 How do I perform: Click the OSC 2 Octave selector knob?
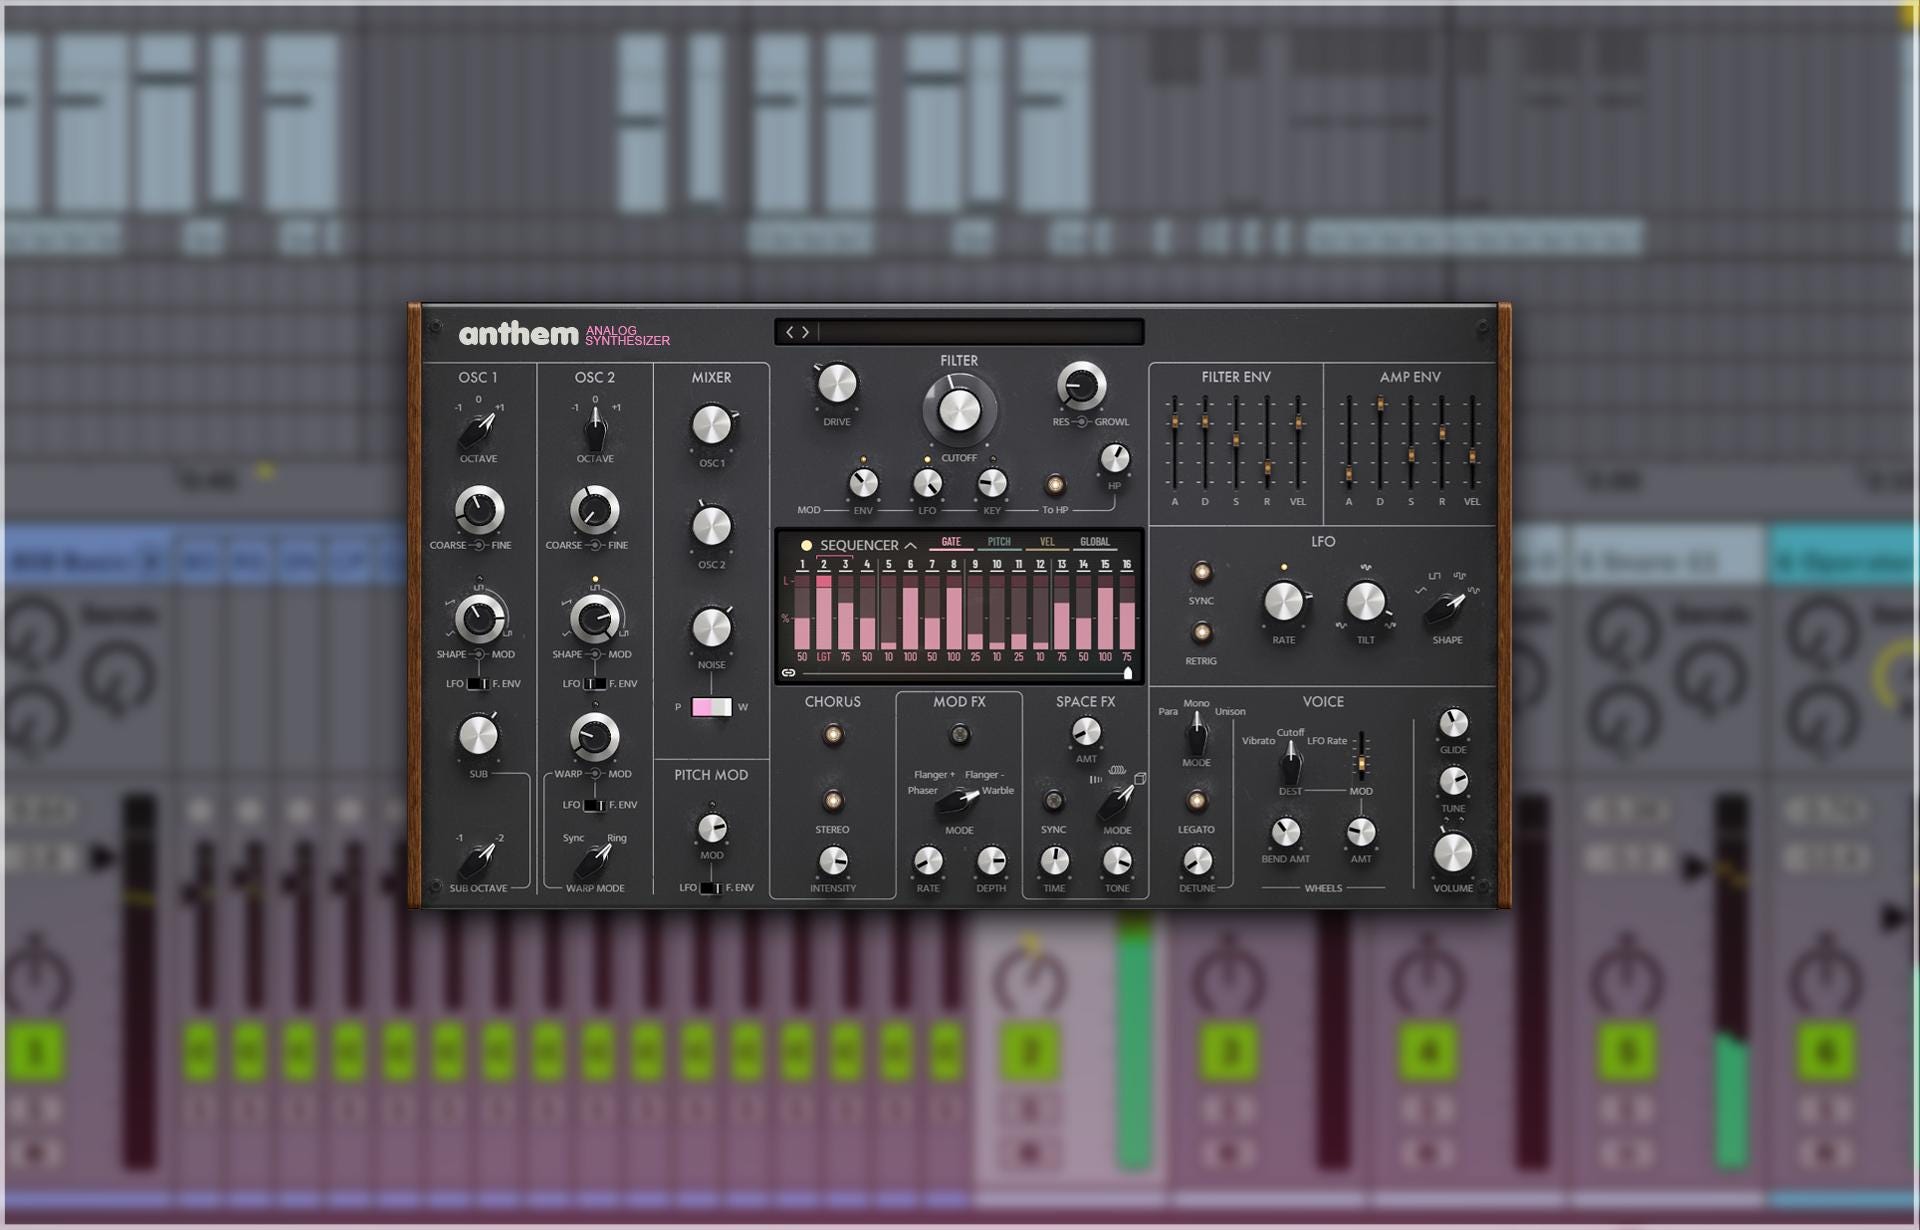click(595, 430)
